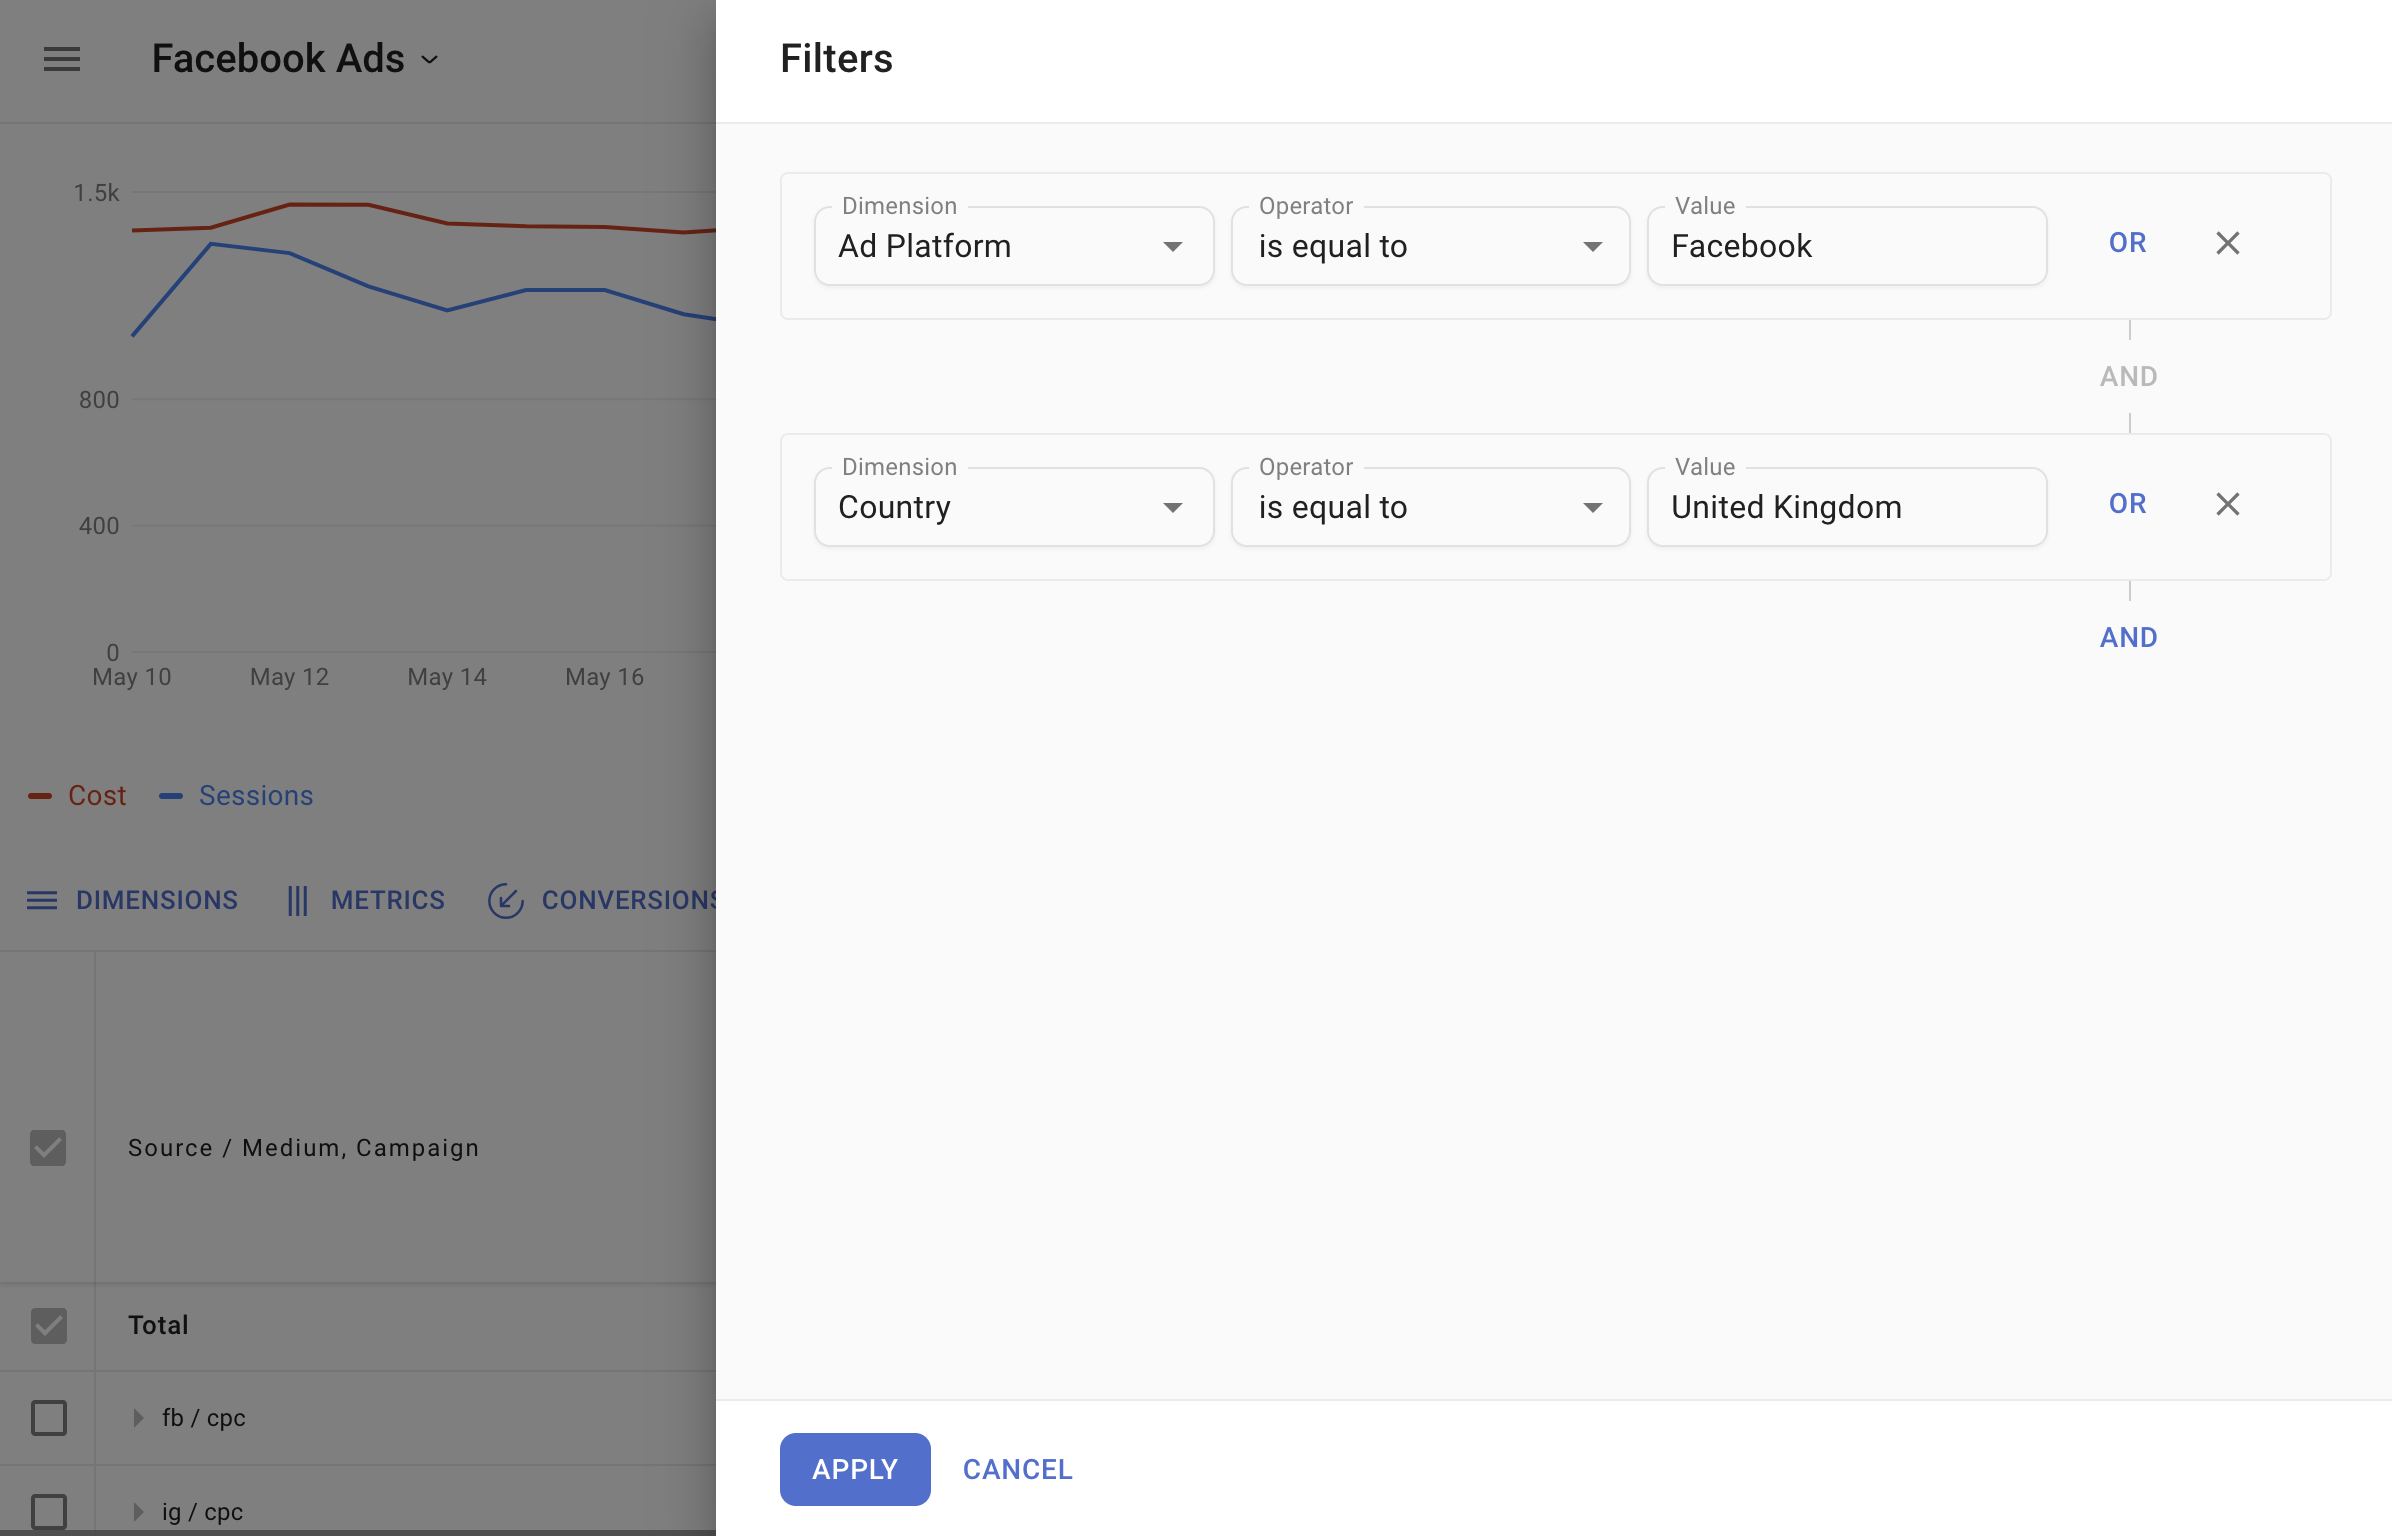Add another AND filter below Country

coord(2128,637)
